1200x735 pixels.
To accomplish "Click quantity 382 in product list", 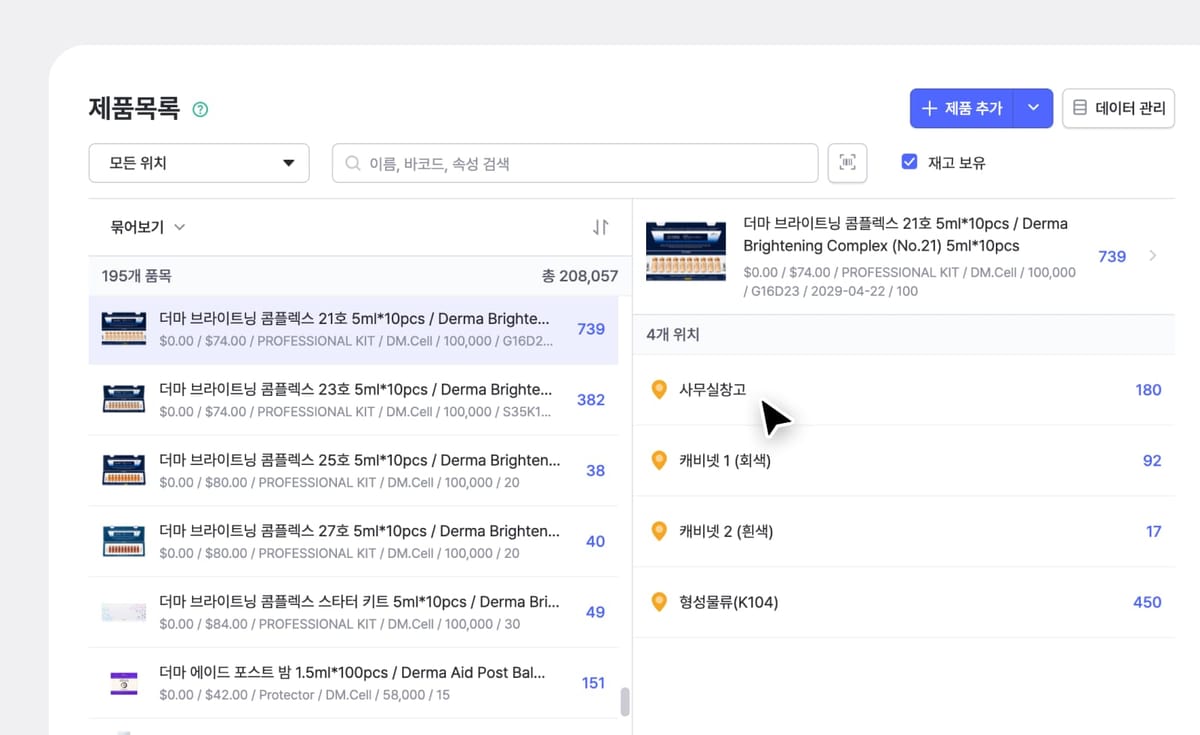I will click(591, 400).
